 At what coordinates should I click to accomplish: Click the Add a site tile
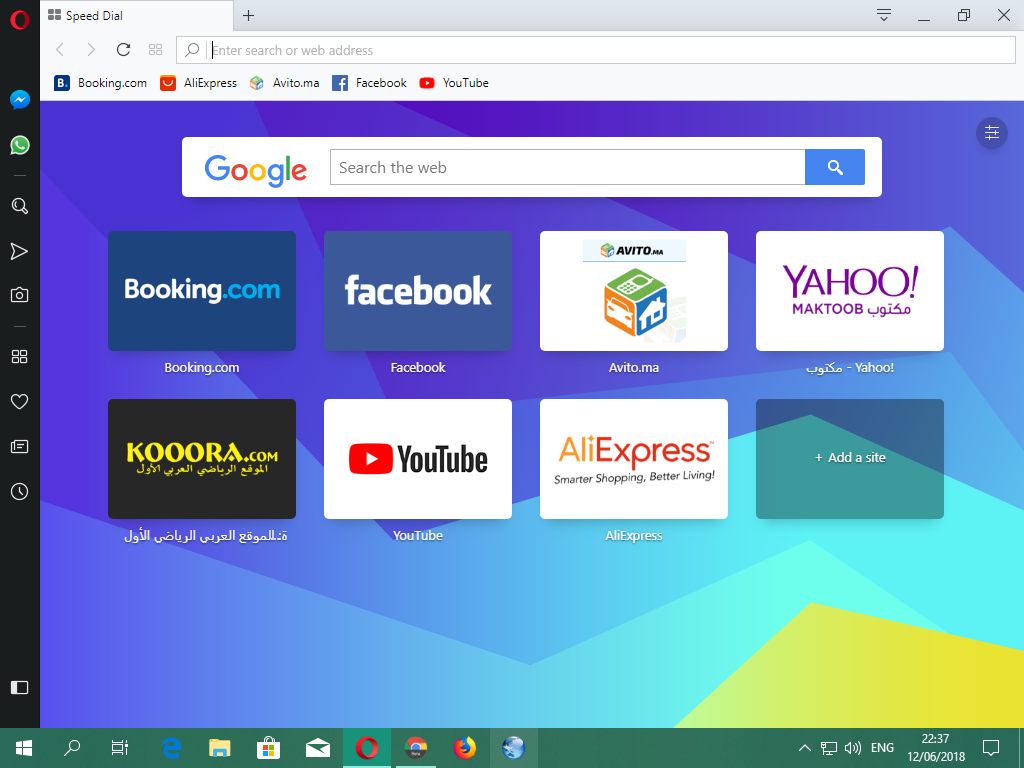(850, 459)
